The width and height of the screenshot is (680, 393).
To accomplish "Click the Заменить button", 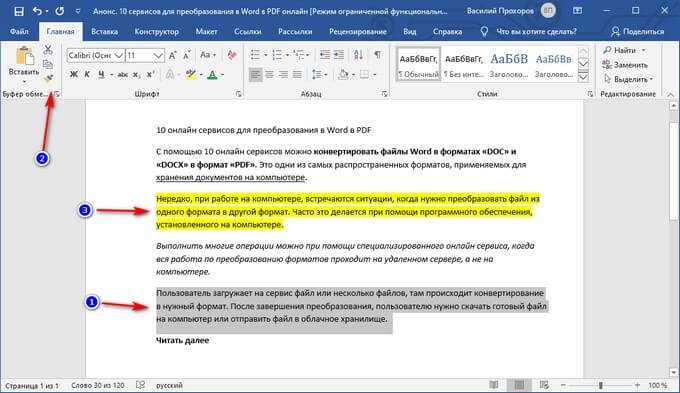I will point(625,65).
